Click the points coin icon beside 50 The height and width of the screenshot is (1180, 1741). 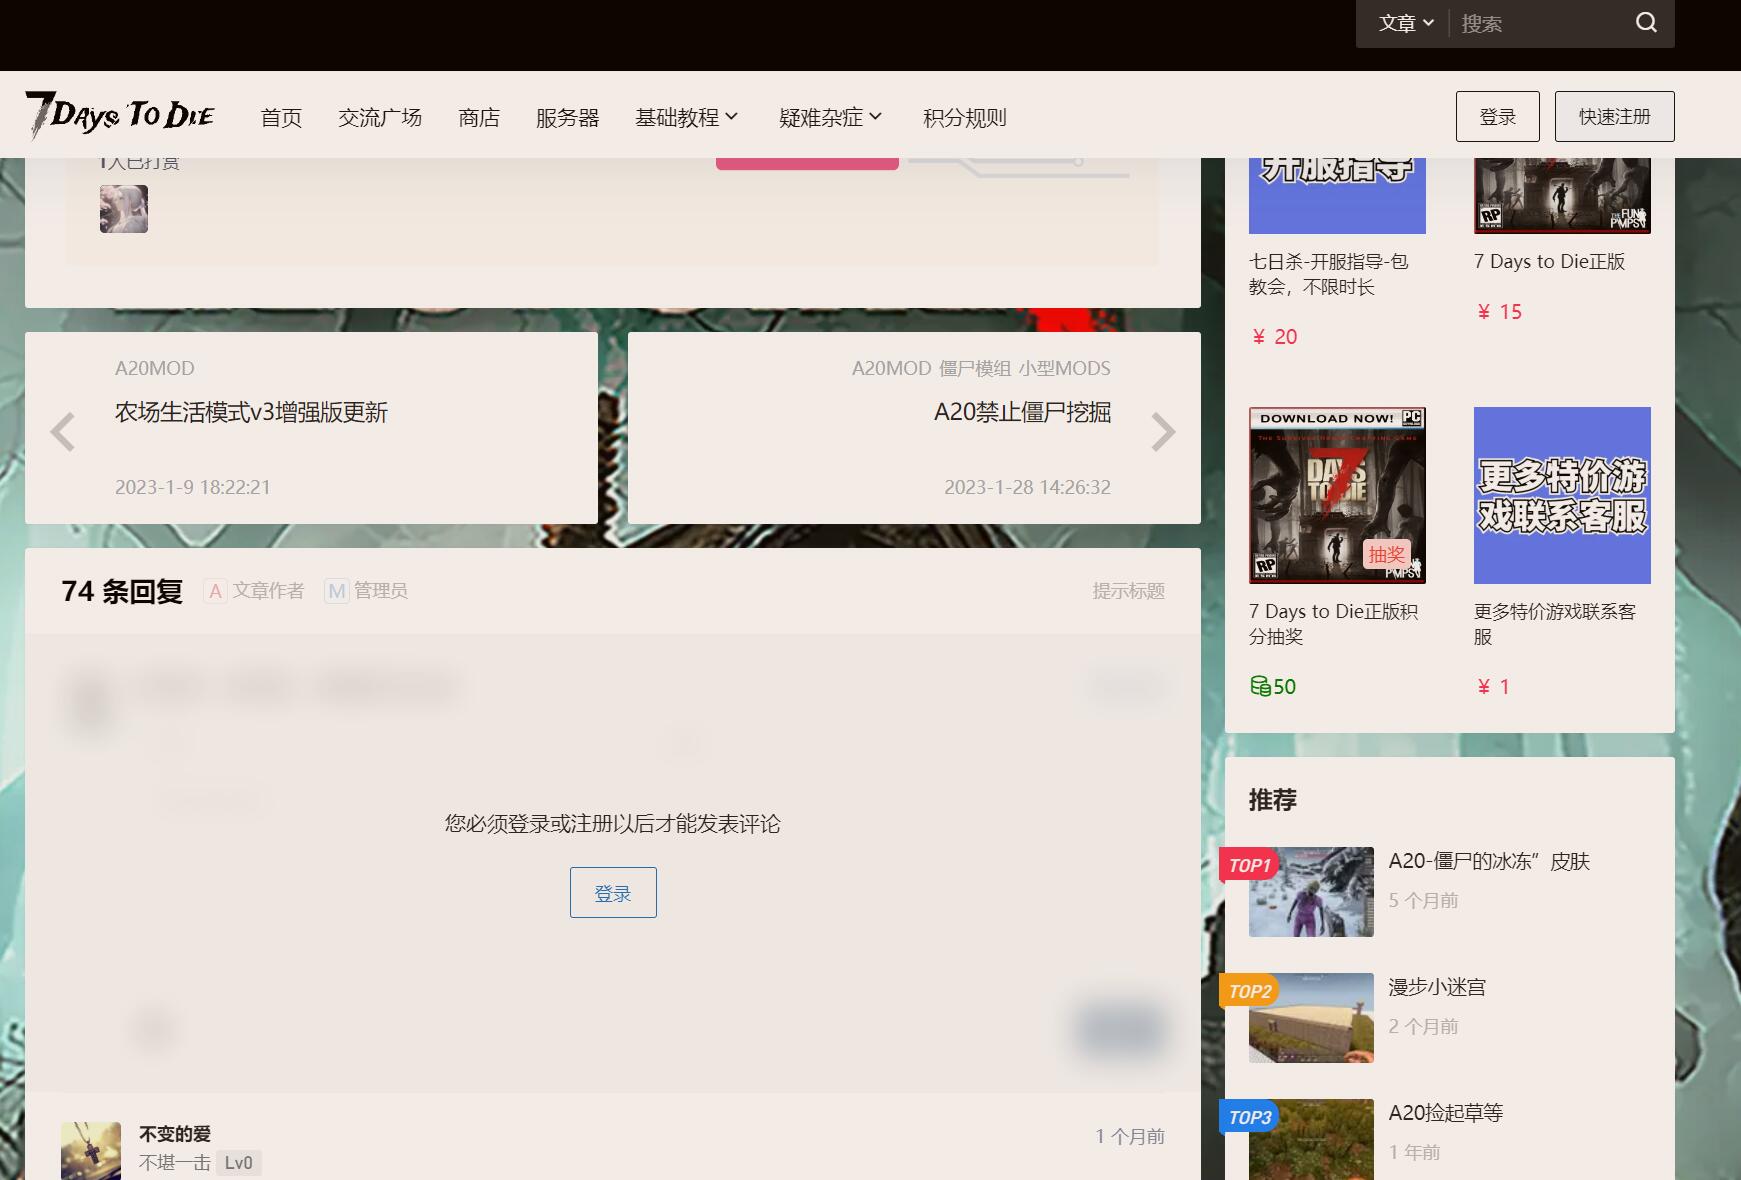tap(1260, 686)
